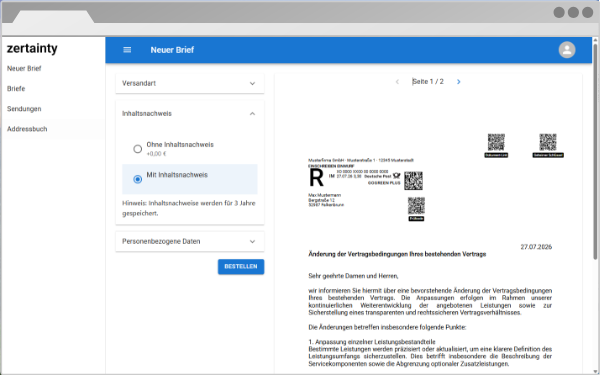600x375 pixels.
Task: Open Briefe in sidebar
Action: pos(16,88)
